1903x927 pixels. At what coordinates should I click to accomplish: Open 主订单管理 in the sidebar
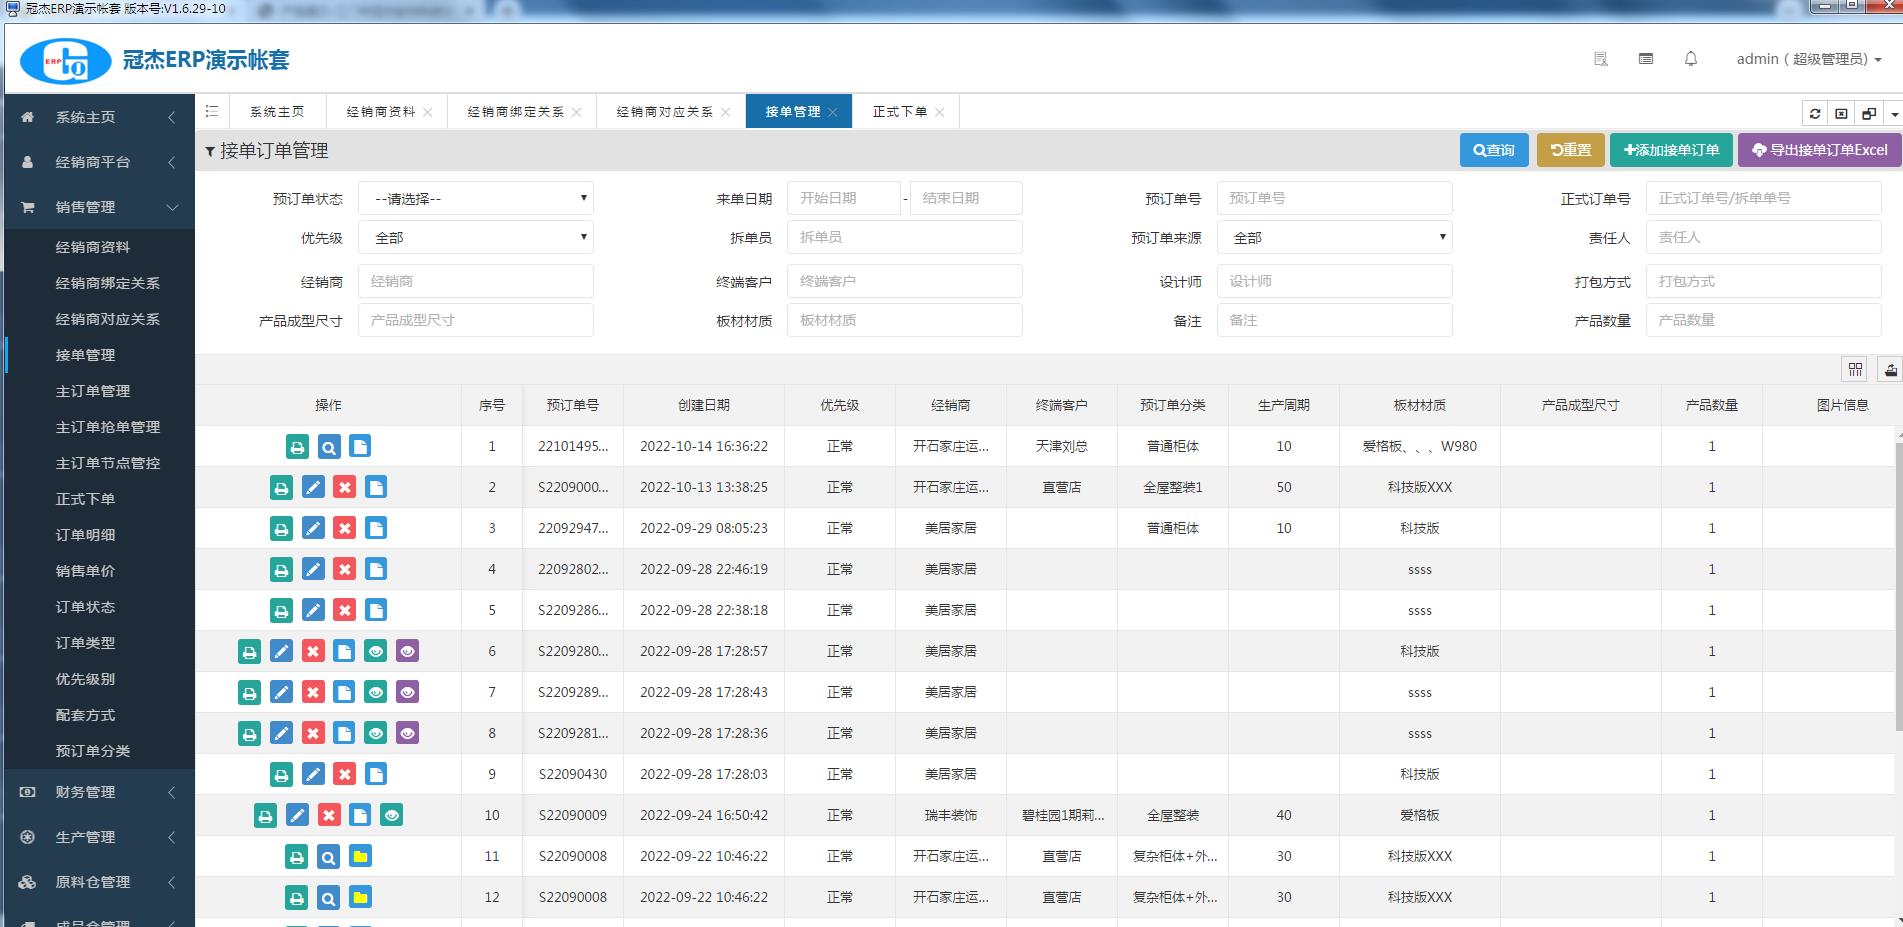[93, 391]
